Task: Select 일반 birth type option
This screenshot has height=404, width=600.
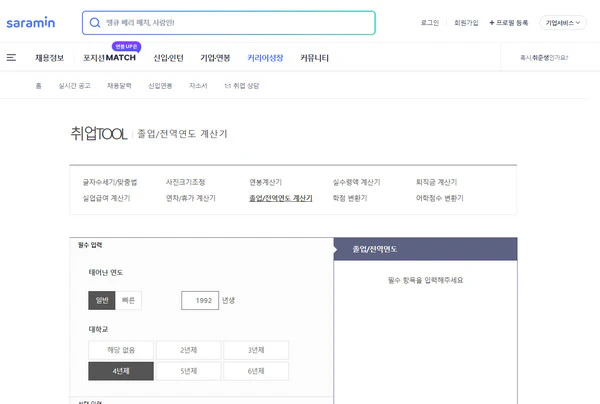Action: 102,300
